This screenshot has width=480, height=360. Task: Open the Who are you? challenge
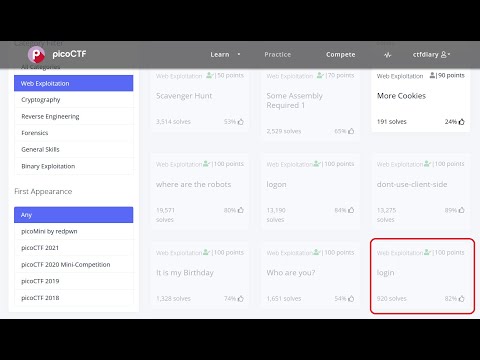coord(310,276)
